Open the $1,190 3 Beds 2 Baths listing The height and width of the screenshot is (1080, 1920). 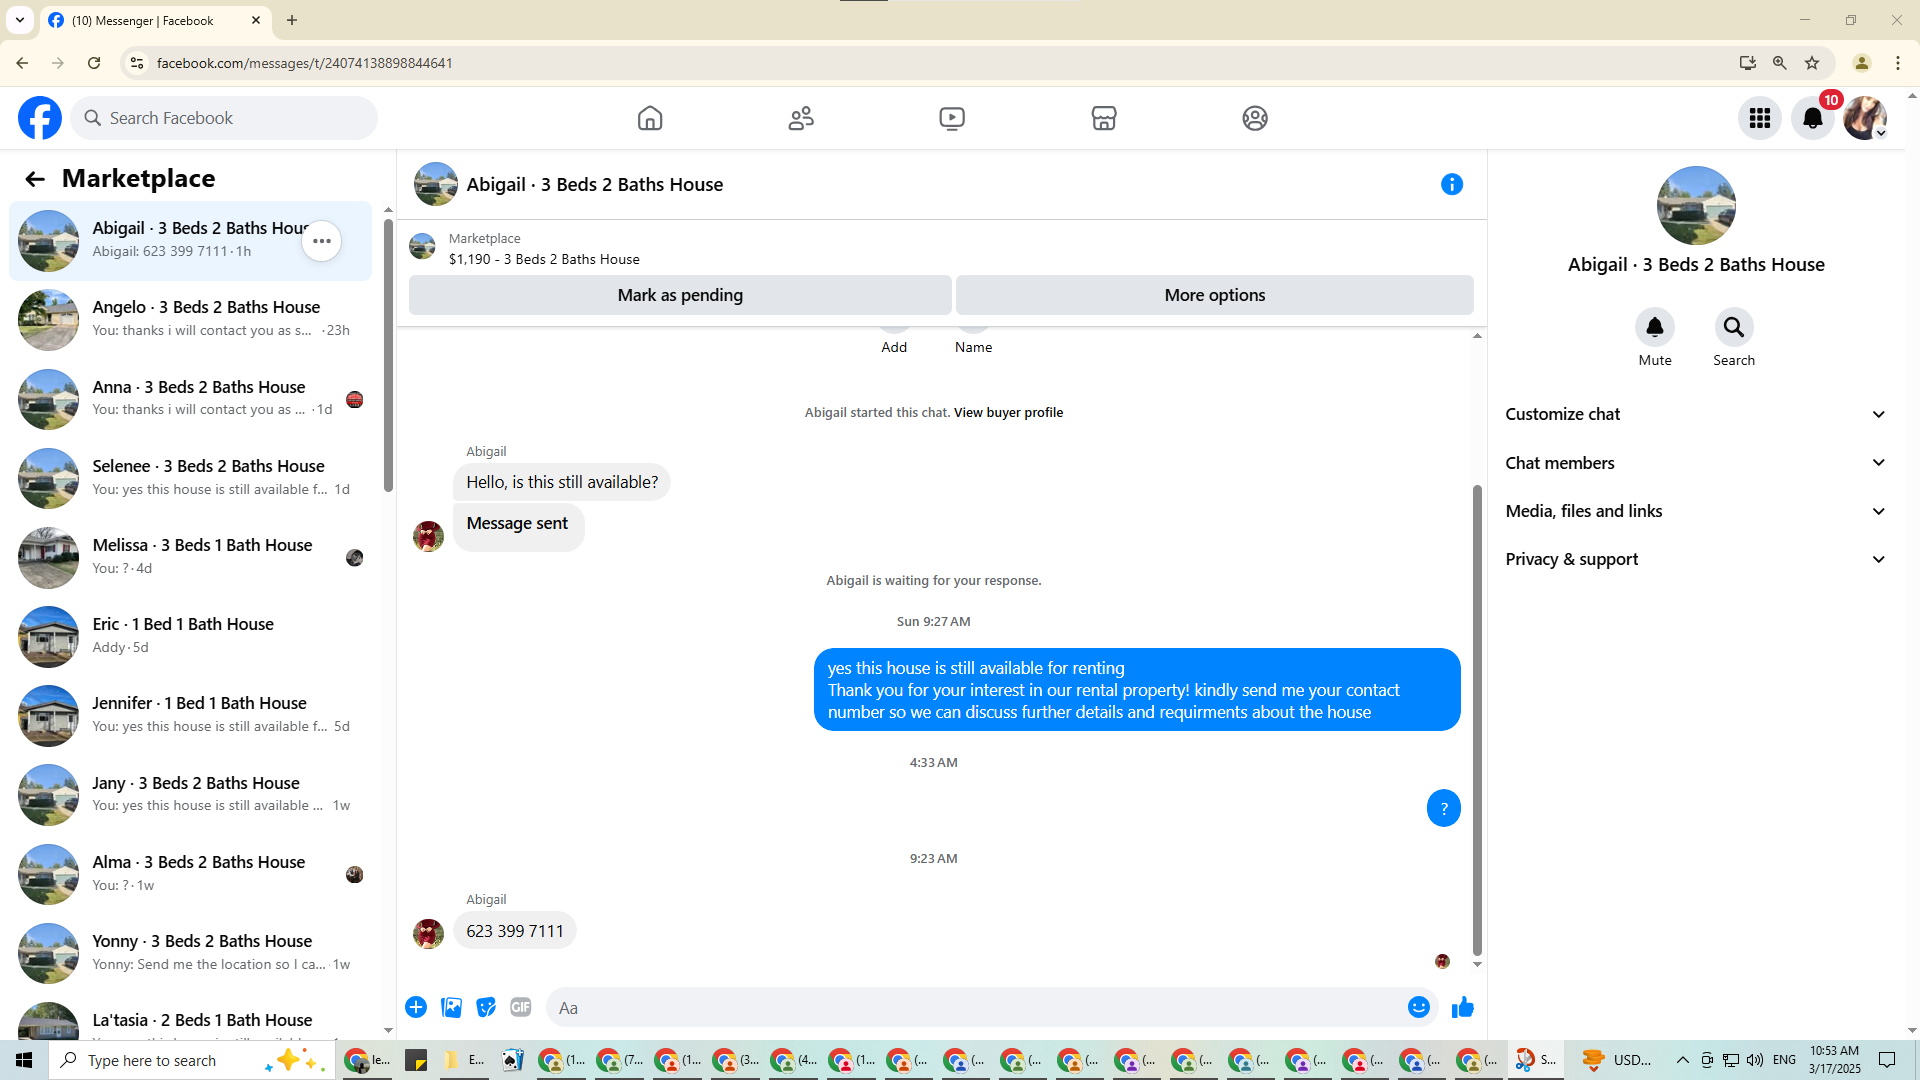pos(544,259)
